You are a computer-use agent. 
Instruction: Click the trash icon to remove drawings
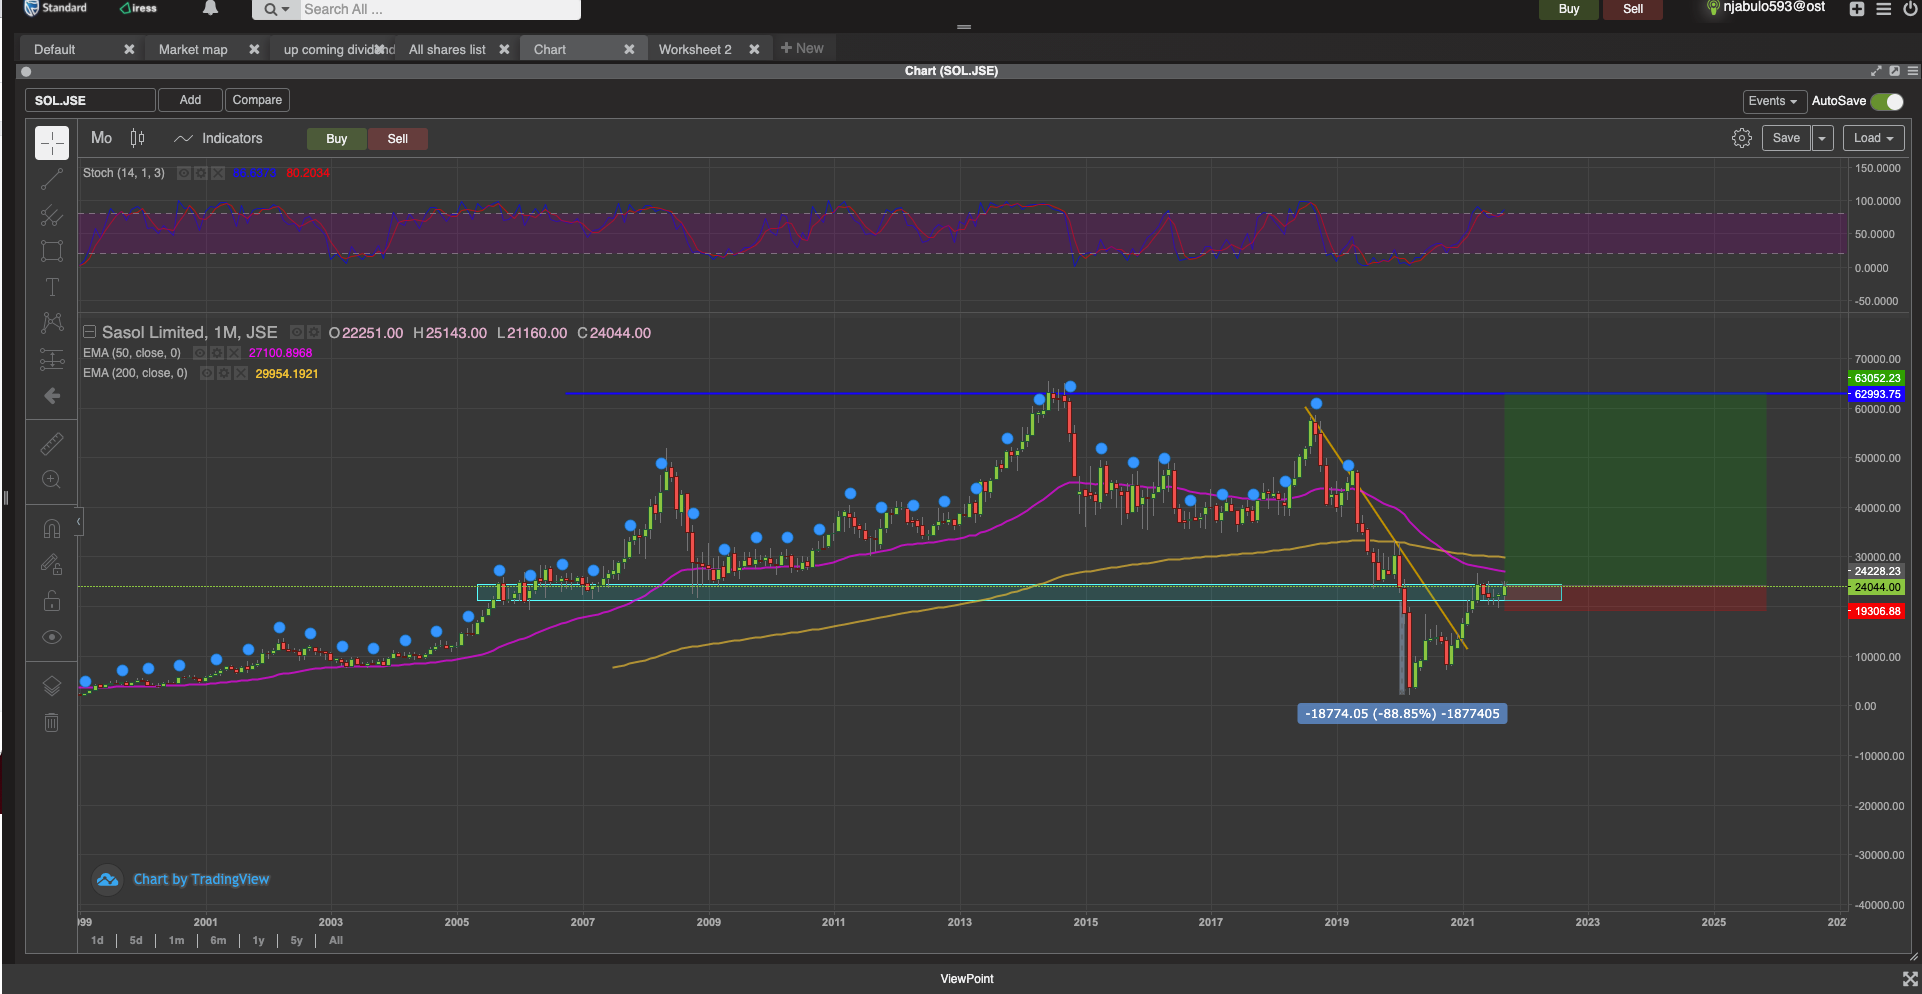pyautogui.click(x=52, y=722)
